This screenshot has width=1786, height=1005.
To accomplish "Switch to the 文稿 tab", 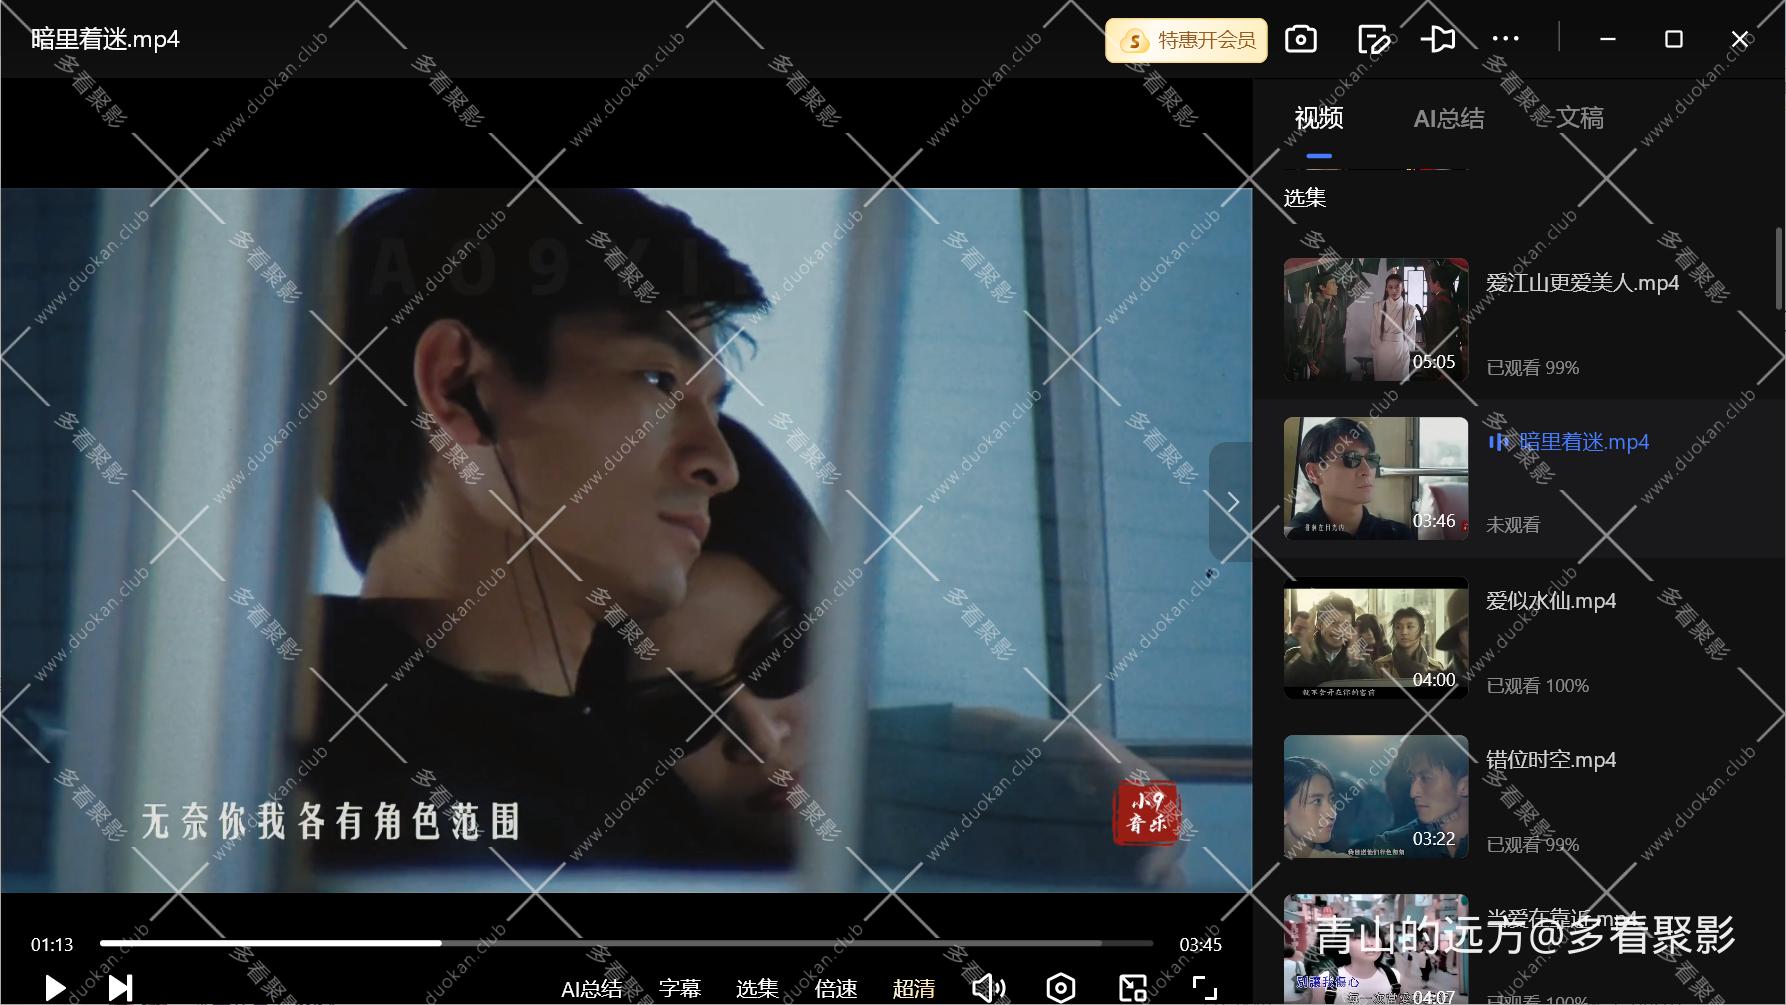I will pos(1579,119).
